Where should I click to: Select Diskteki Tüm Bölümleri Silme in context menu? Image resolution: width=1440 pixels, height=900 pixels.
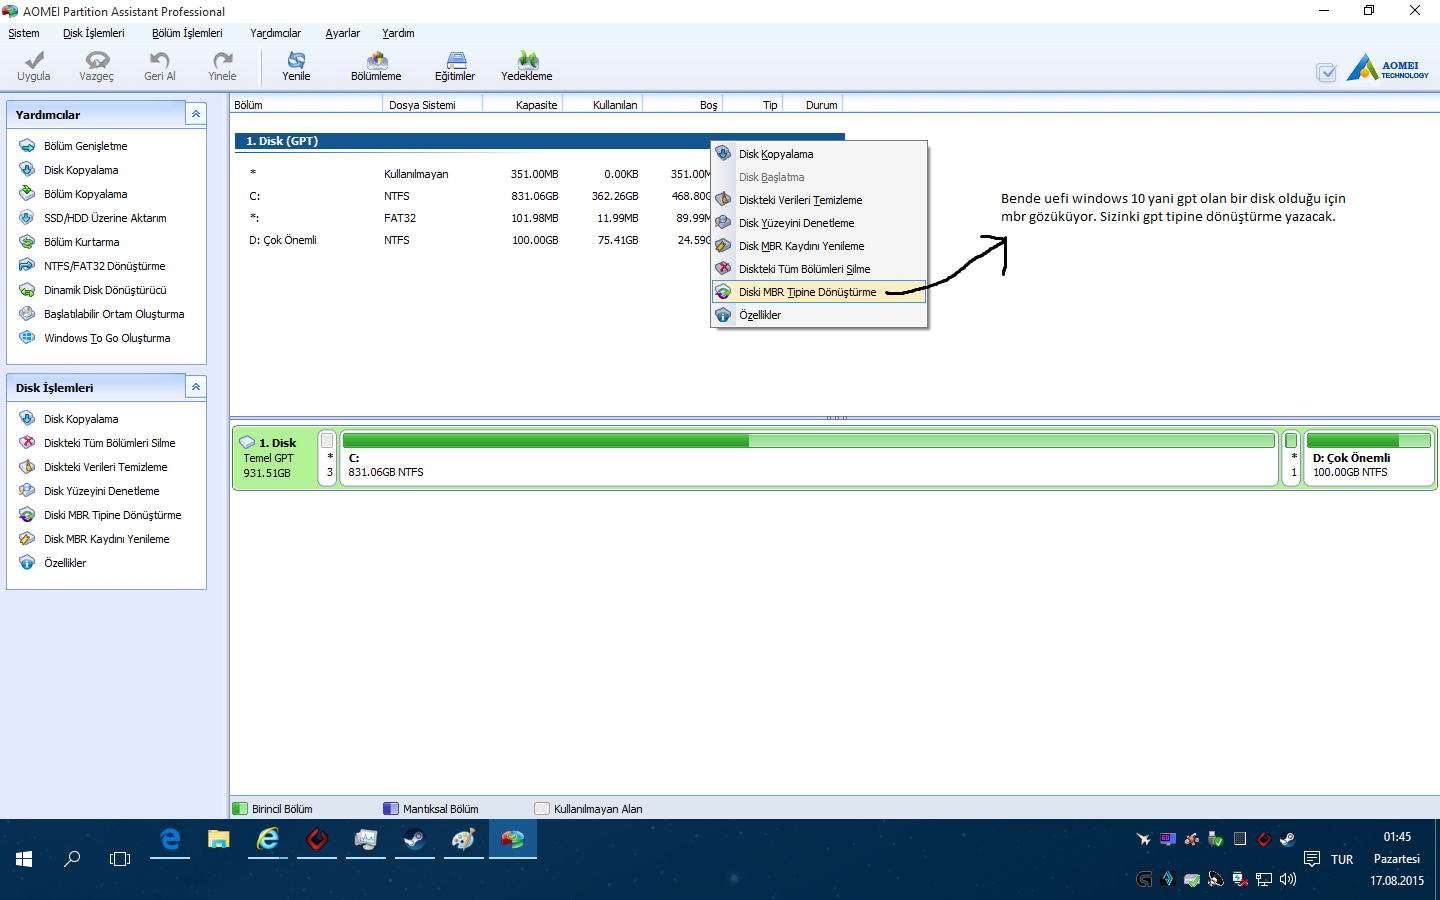[x=819, y=269]
